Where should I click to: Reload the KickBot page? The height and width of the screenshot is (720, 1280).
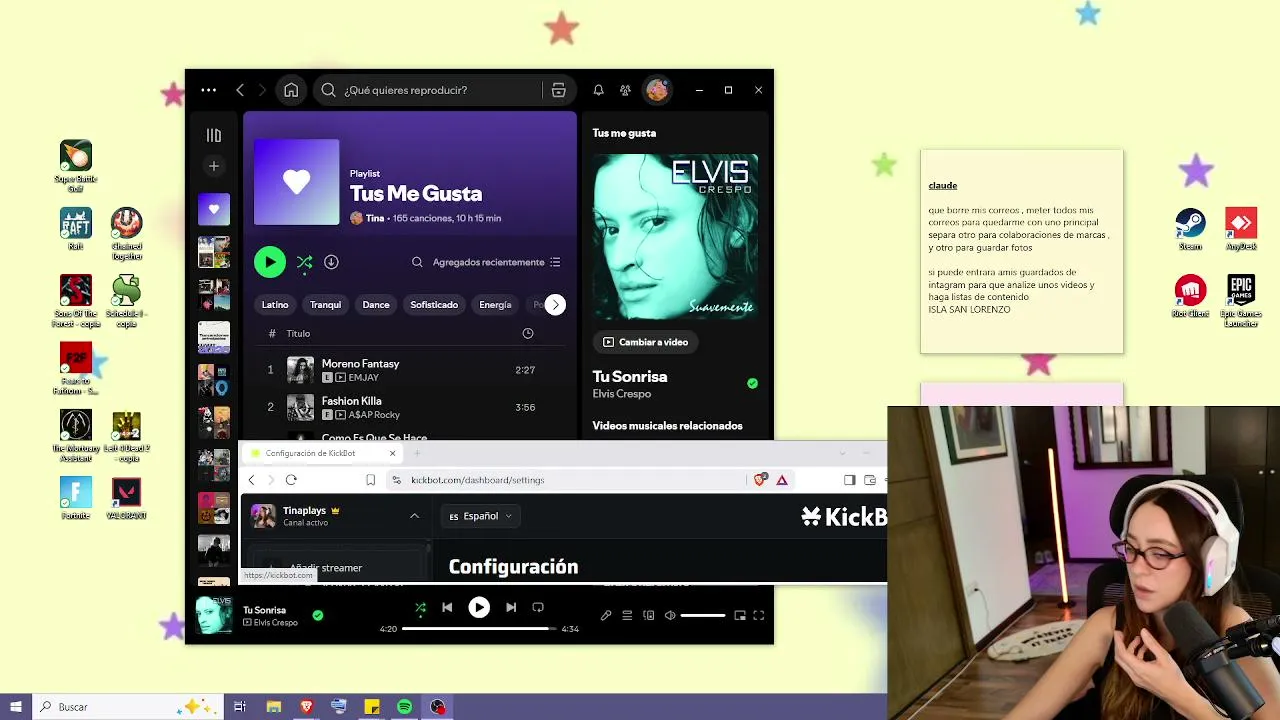click(291, 480)
